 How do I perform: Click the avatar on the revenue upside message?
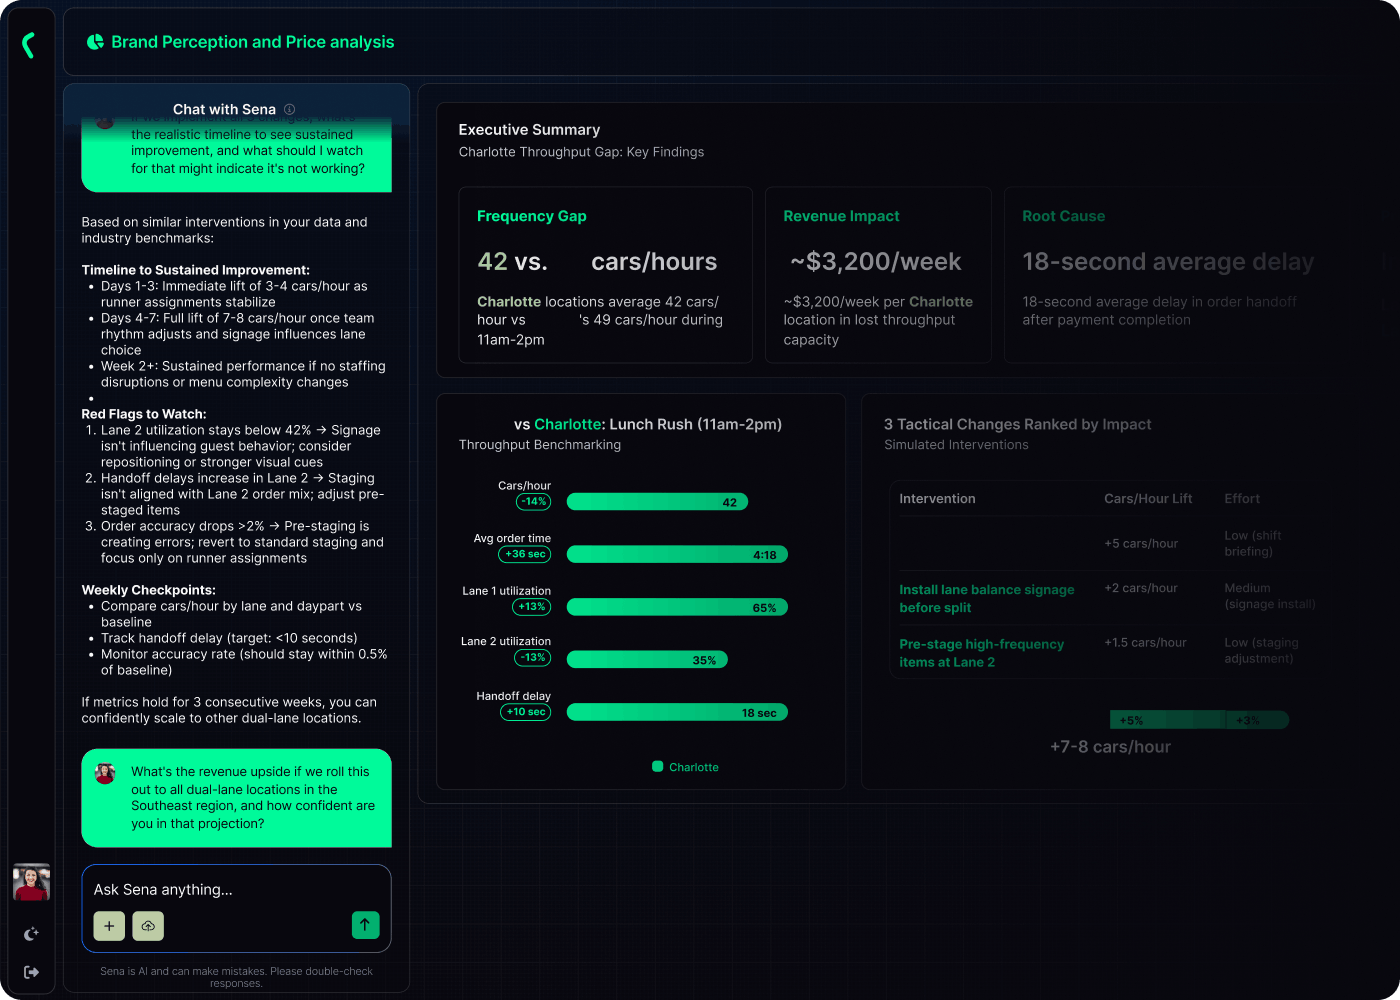(x=105, y=772)
